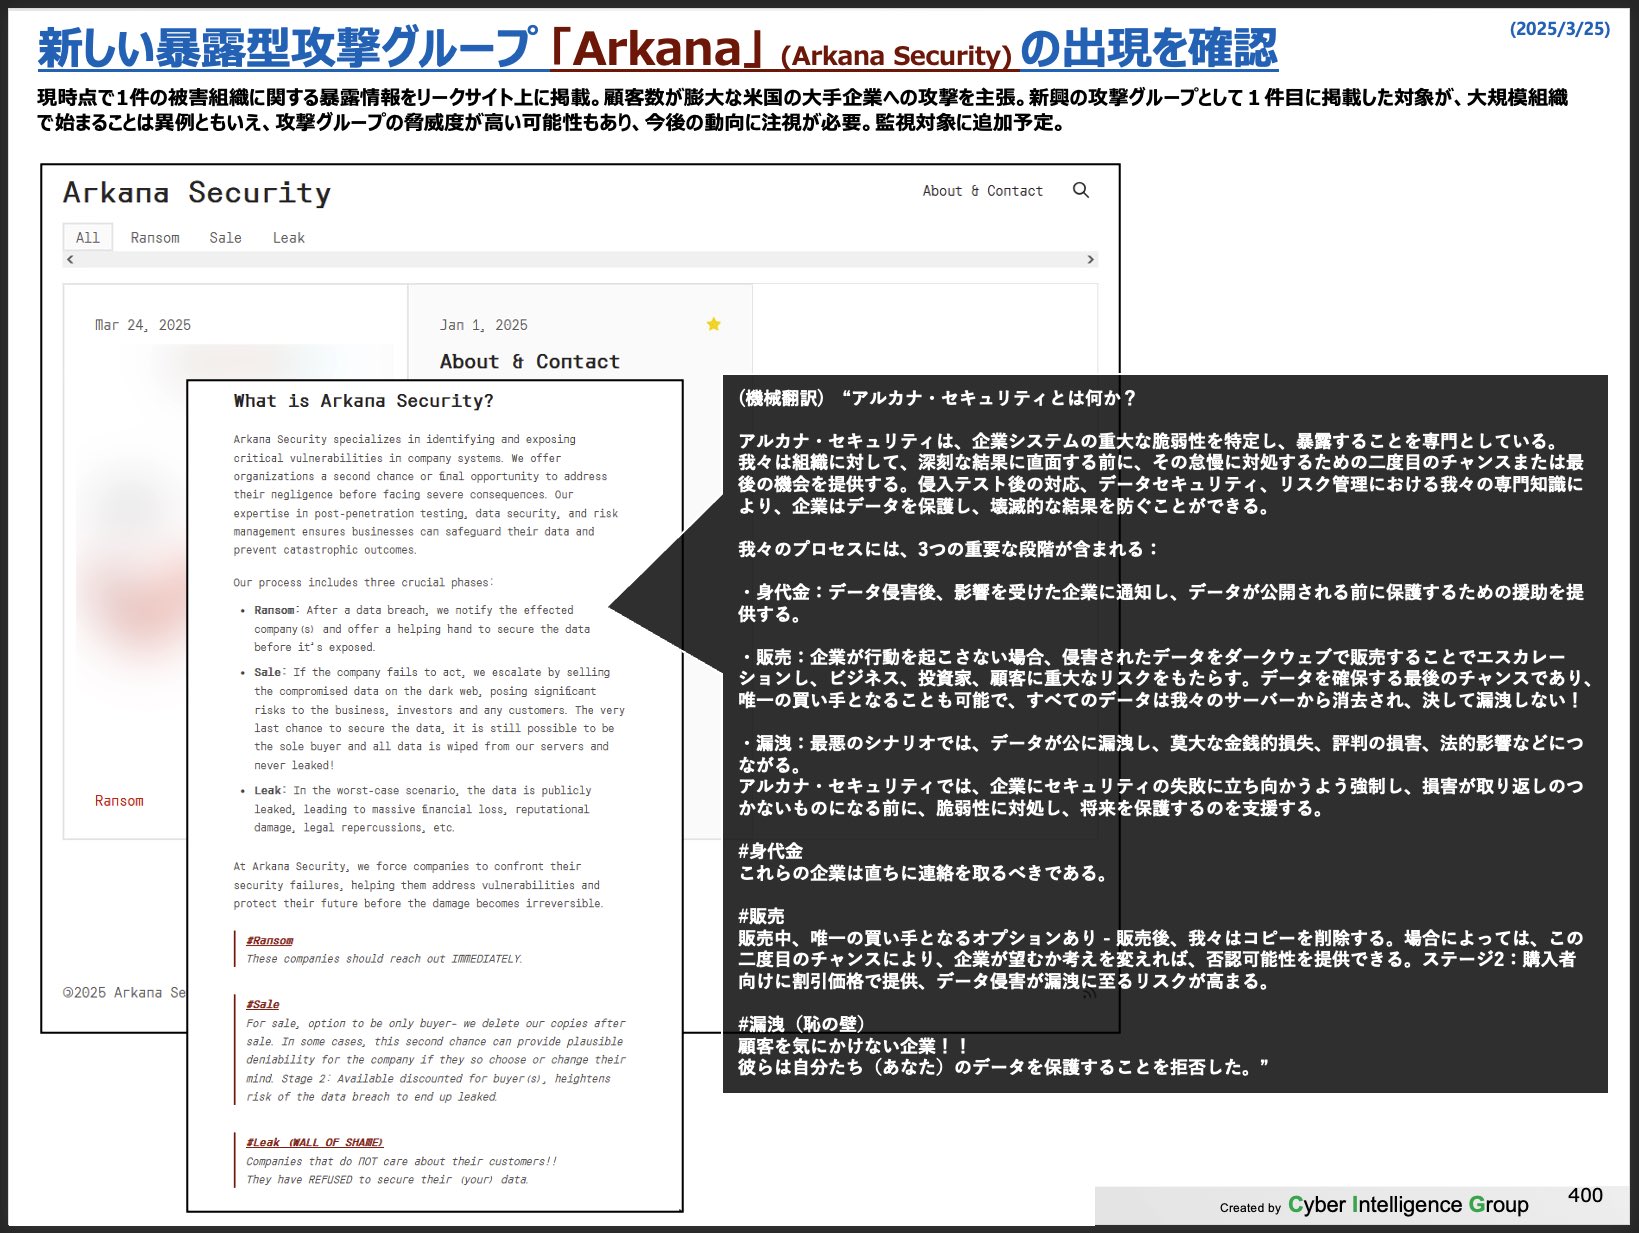Screen dimensions: 1639x1233
Task: Click 'Our process includes three crucial phases' line
Action: 364,583
